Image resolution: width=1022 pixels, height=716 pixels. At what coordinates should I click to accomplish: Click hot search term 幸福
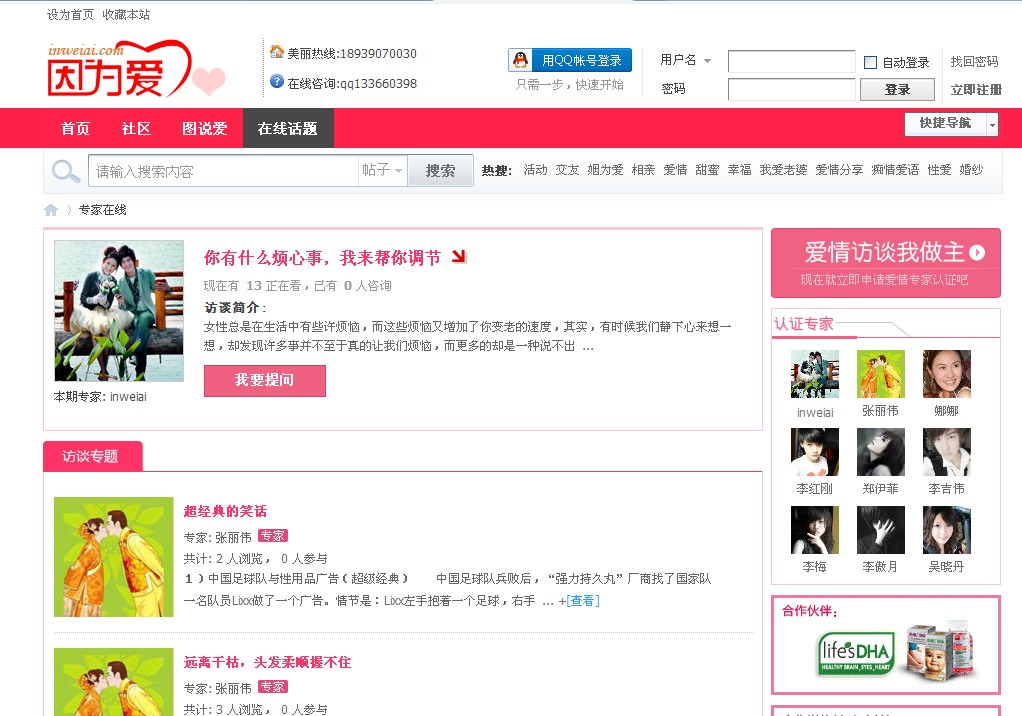tap(739, 170)
